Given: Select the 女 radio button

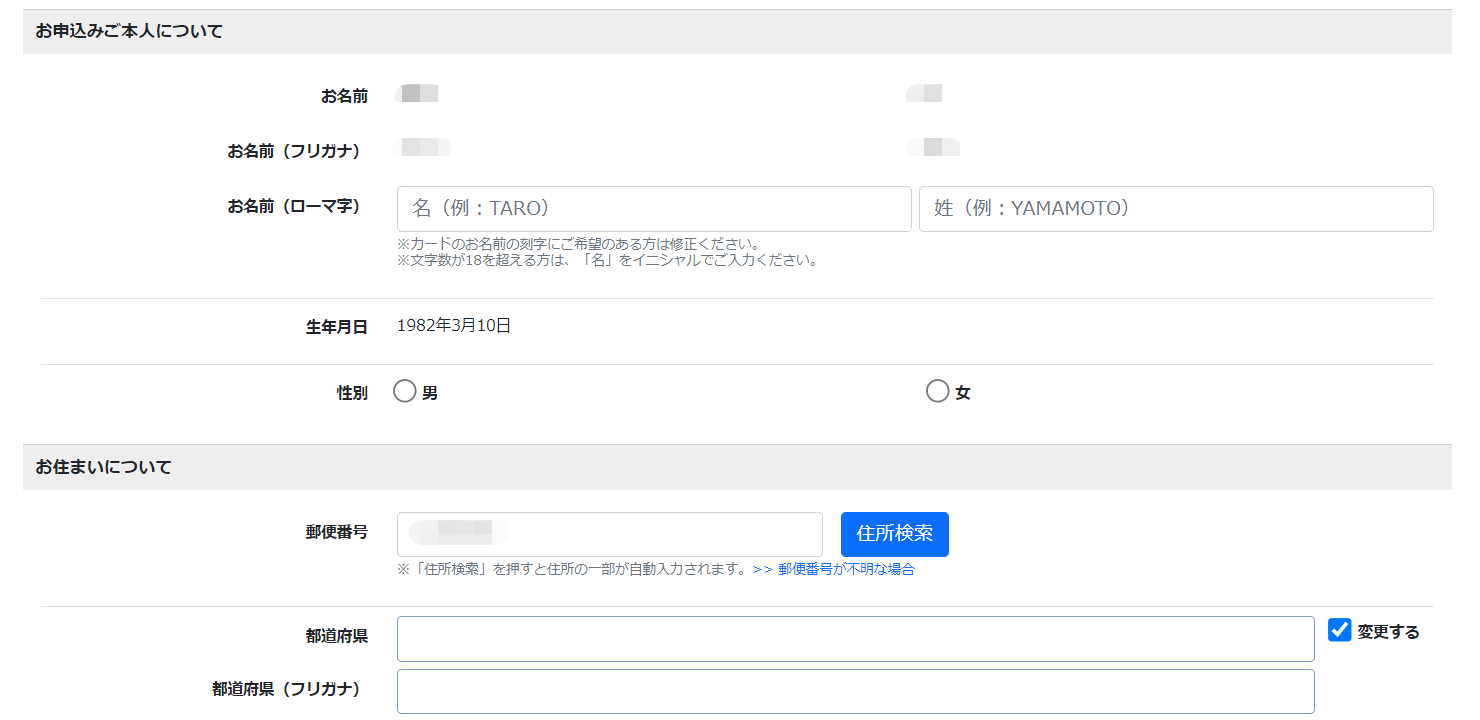Looking at the screenshot, I should click(x=937, y=392).
